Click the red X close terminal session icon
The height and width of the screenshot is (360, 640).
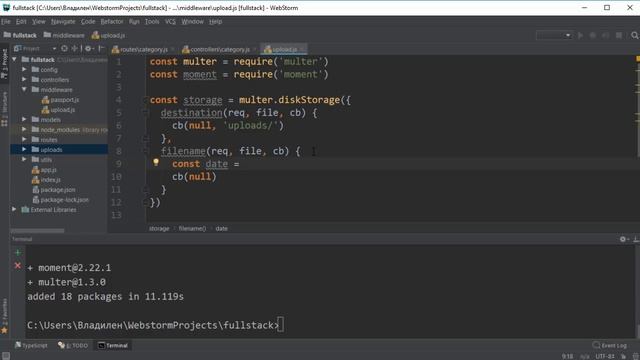click(x=18, y=266)
